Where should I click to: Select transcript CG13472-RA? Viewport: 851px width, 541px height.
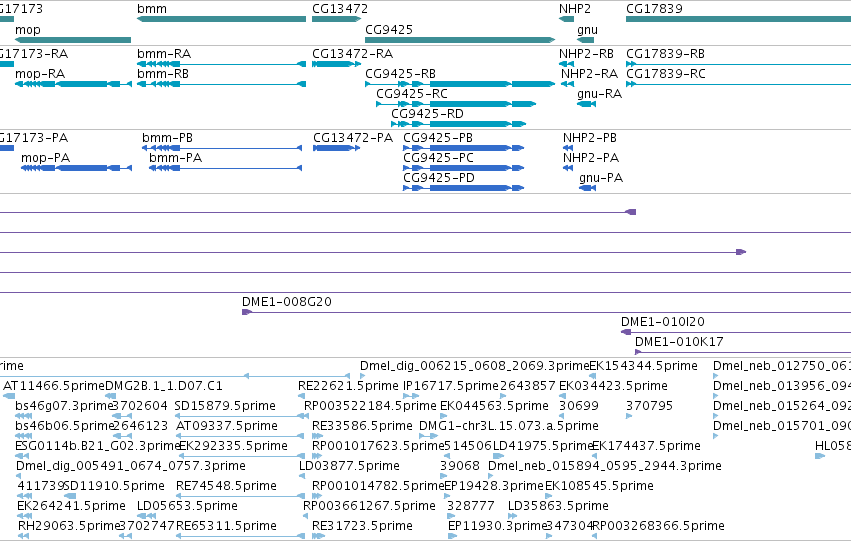point(336,64)
